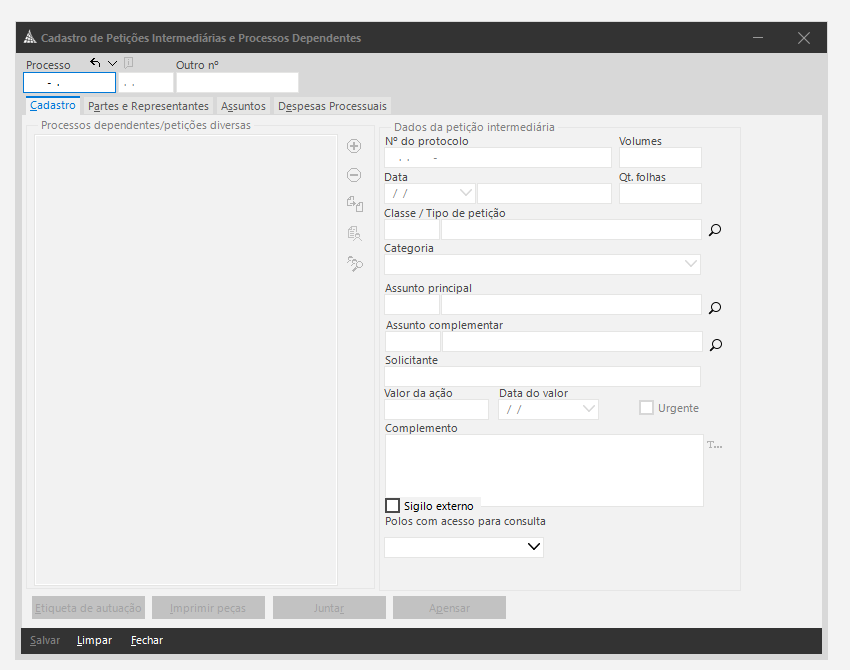
Task: Click the Solicitante input field
Action: click(x=542, y=377)
